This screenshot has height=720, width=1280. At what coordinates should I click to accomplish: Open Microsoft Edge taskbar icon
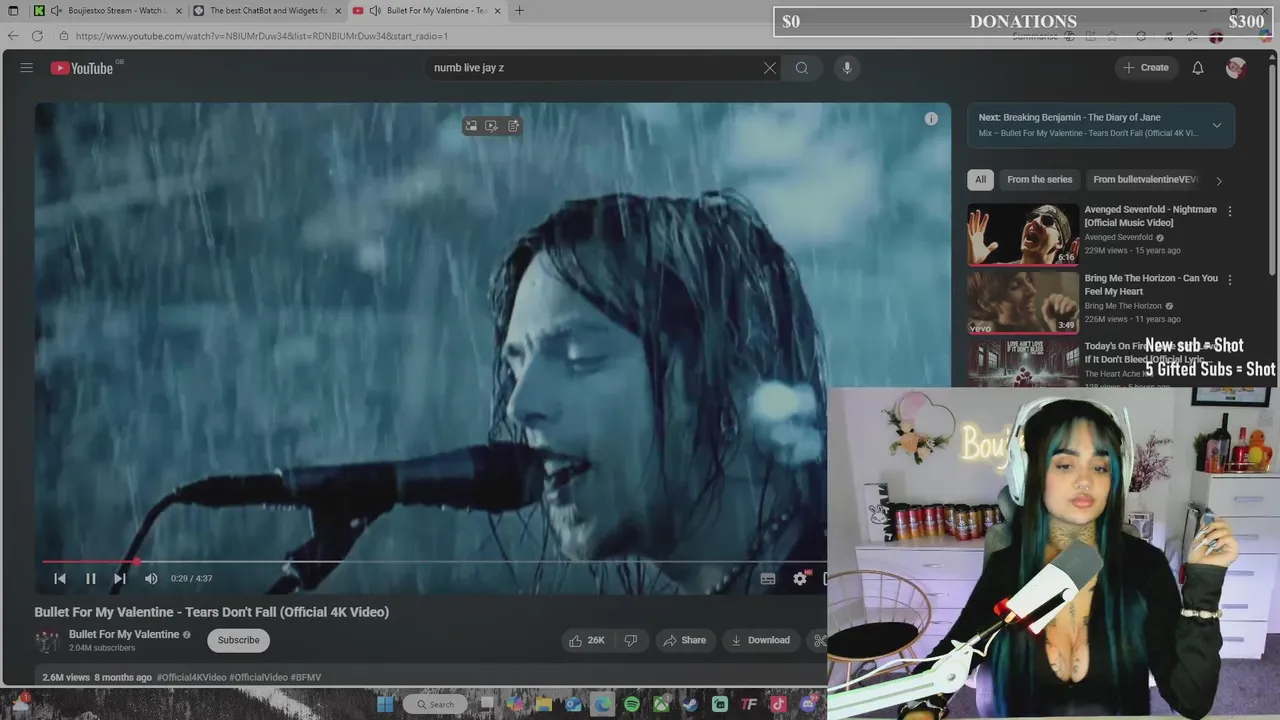[602, 704]
